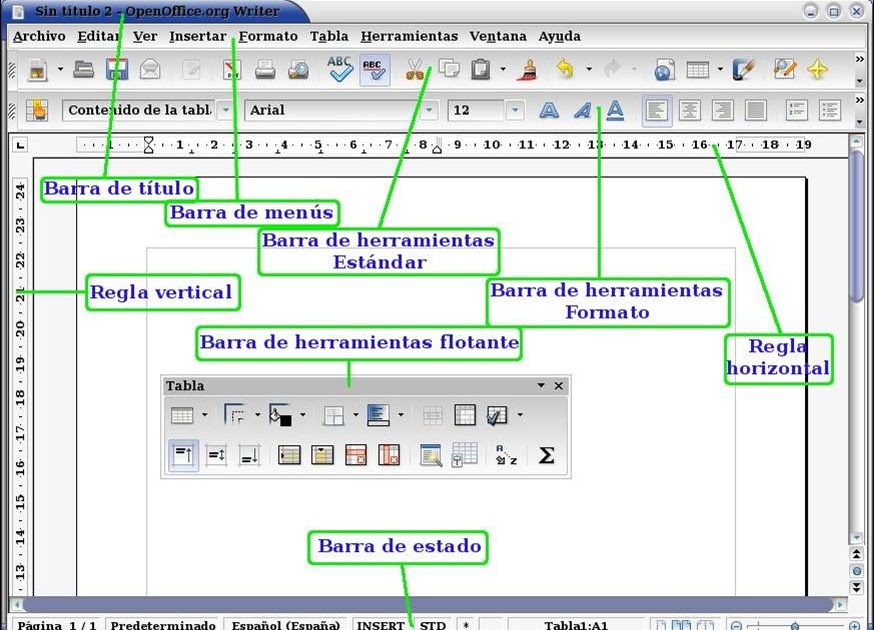Viewport: 874px width, 630px height.
Task: Open the New document dropdown arrow
Action: coord(60,70)
